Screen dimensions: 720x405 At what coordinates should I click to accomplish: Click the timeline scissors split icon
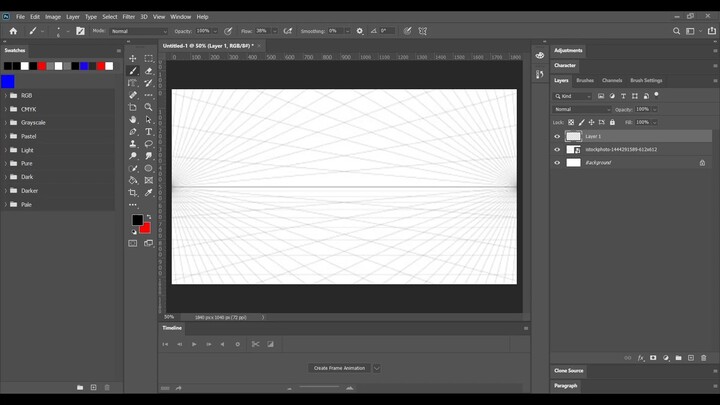point(255,344)
